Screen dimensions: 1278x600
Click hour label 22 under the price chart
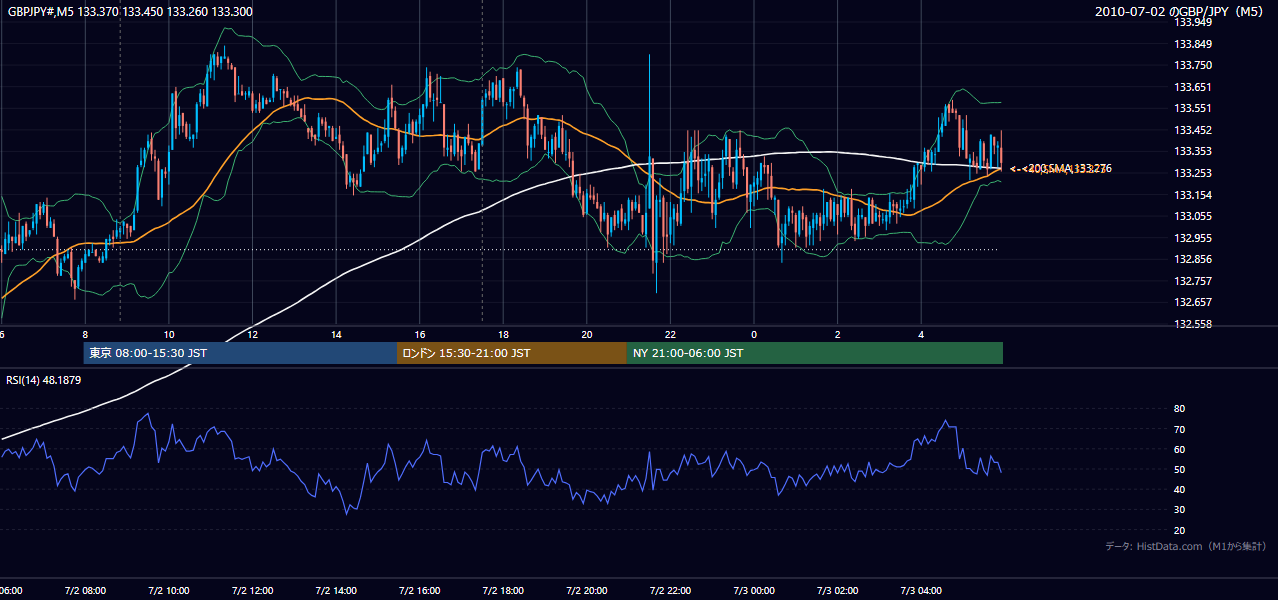click(671, 334)
